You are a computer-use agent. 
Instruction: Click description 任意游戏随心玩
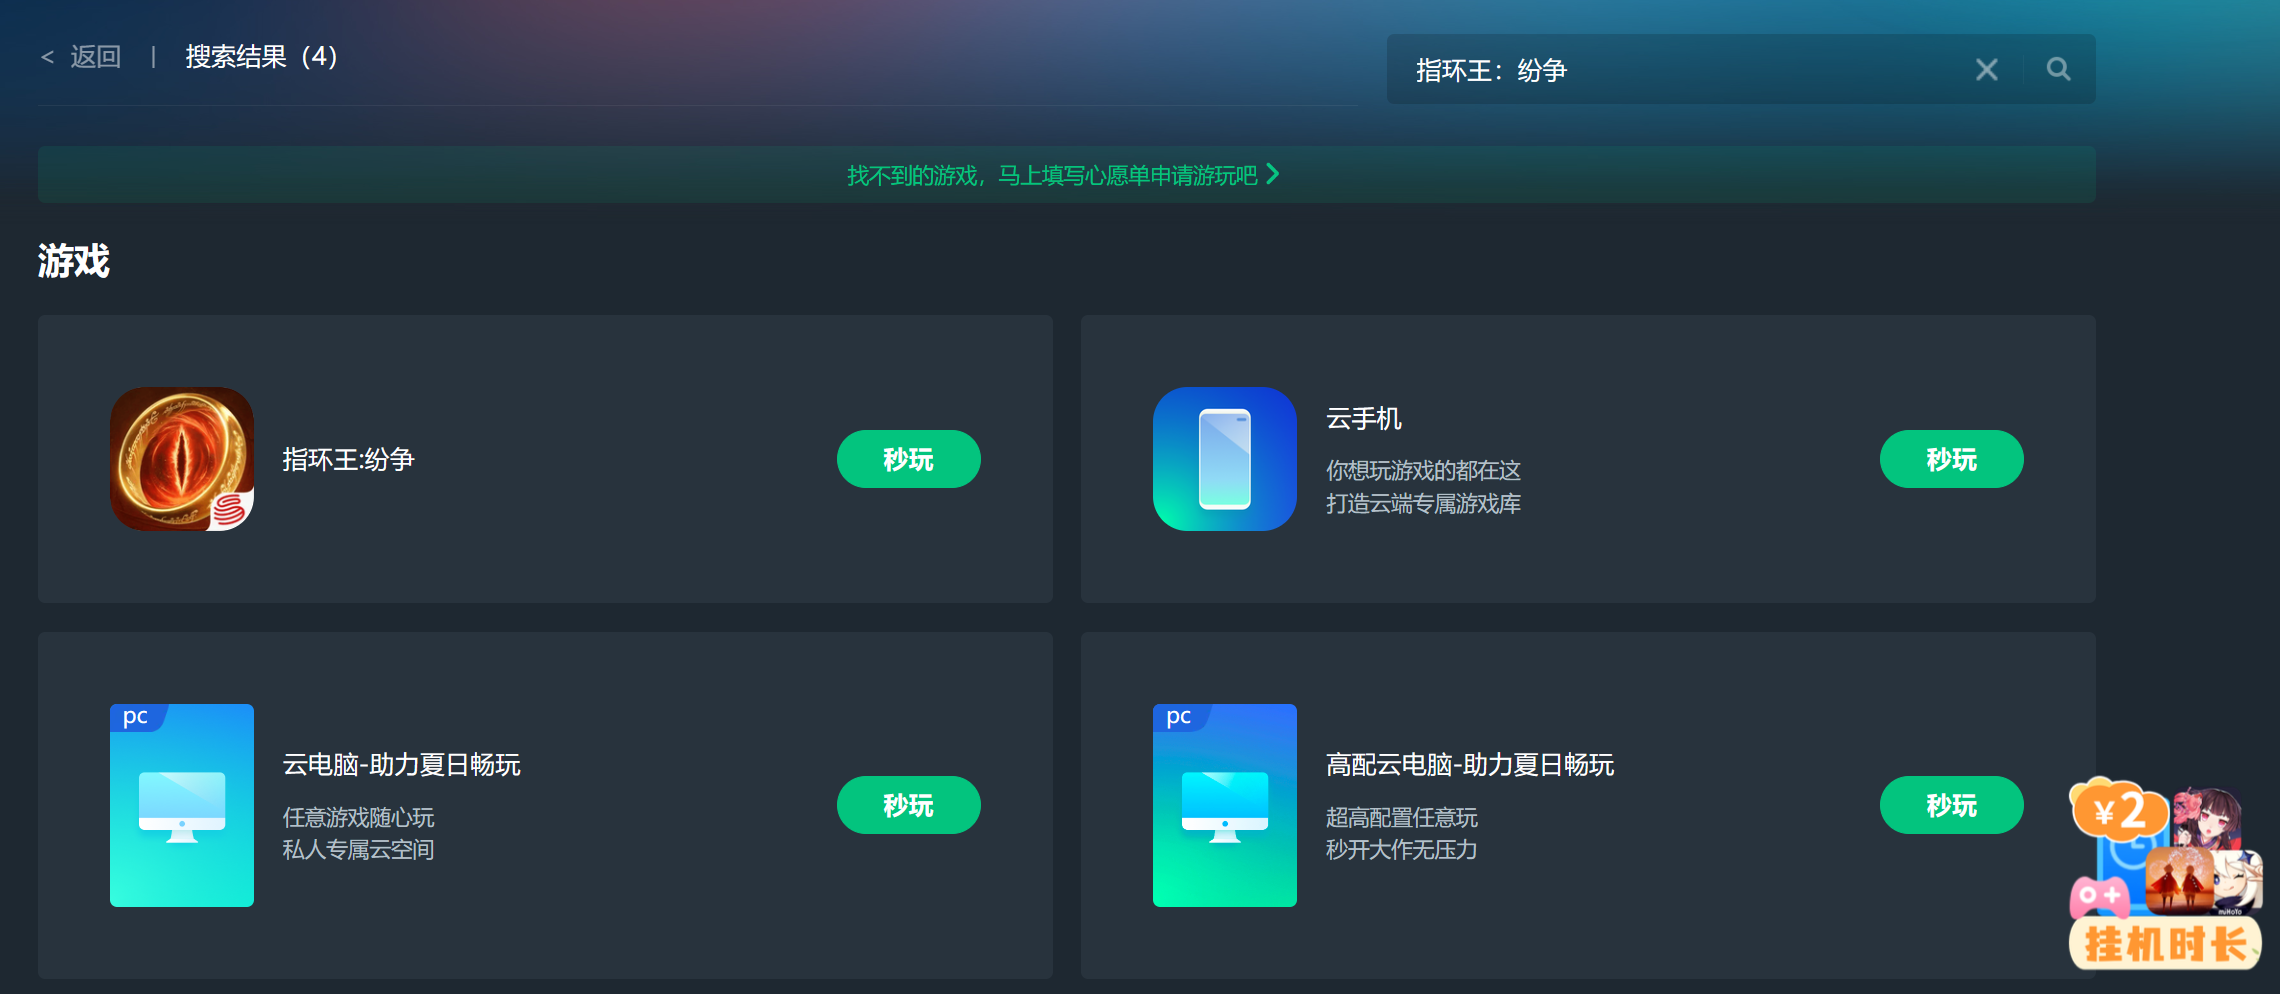click(x=358, y=817)
